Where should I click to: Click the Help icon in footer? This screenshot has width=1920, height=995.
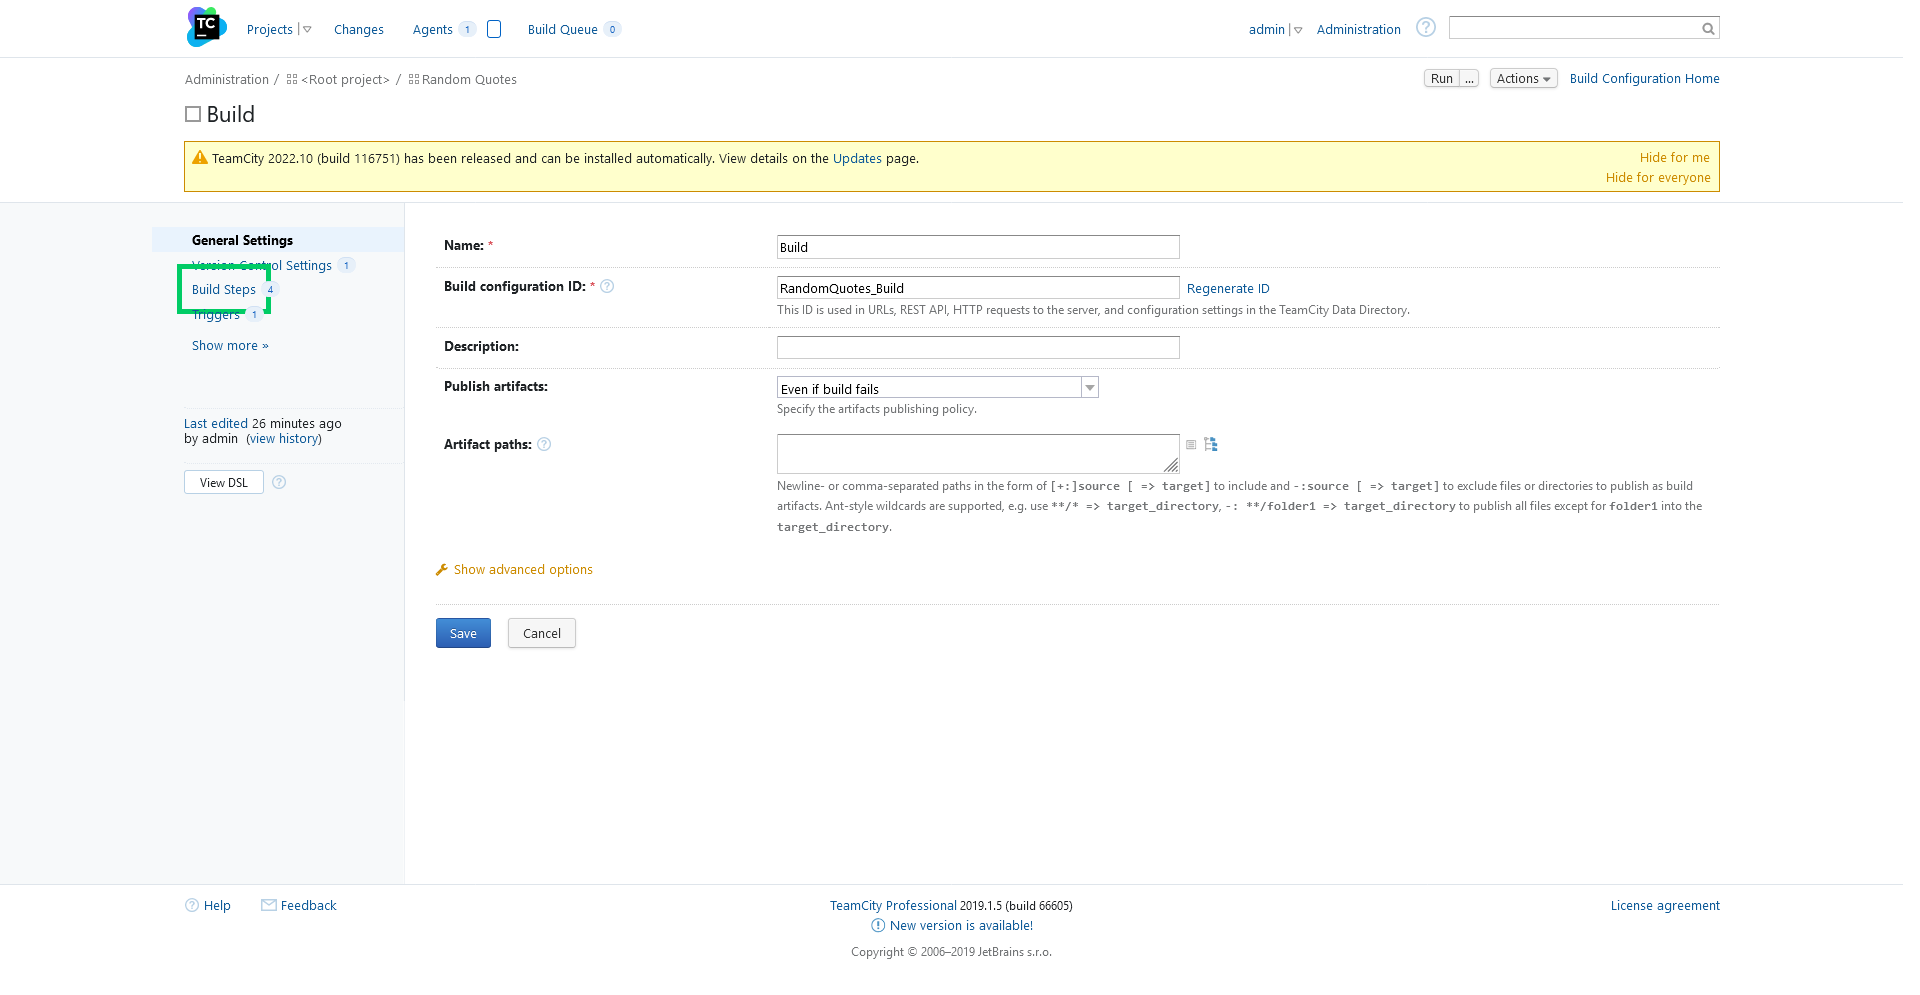[192, 906]
